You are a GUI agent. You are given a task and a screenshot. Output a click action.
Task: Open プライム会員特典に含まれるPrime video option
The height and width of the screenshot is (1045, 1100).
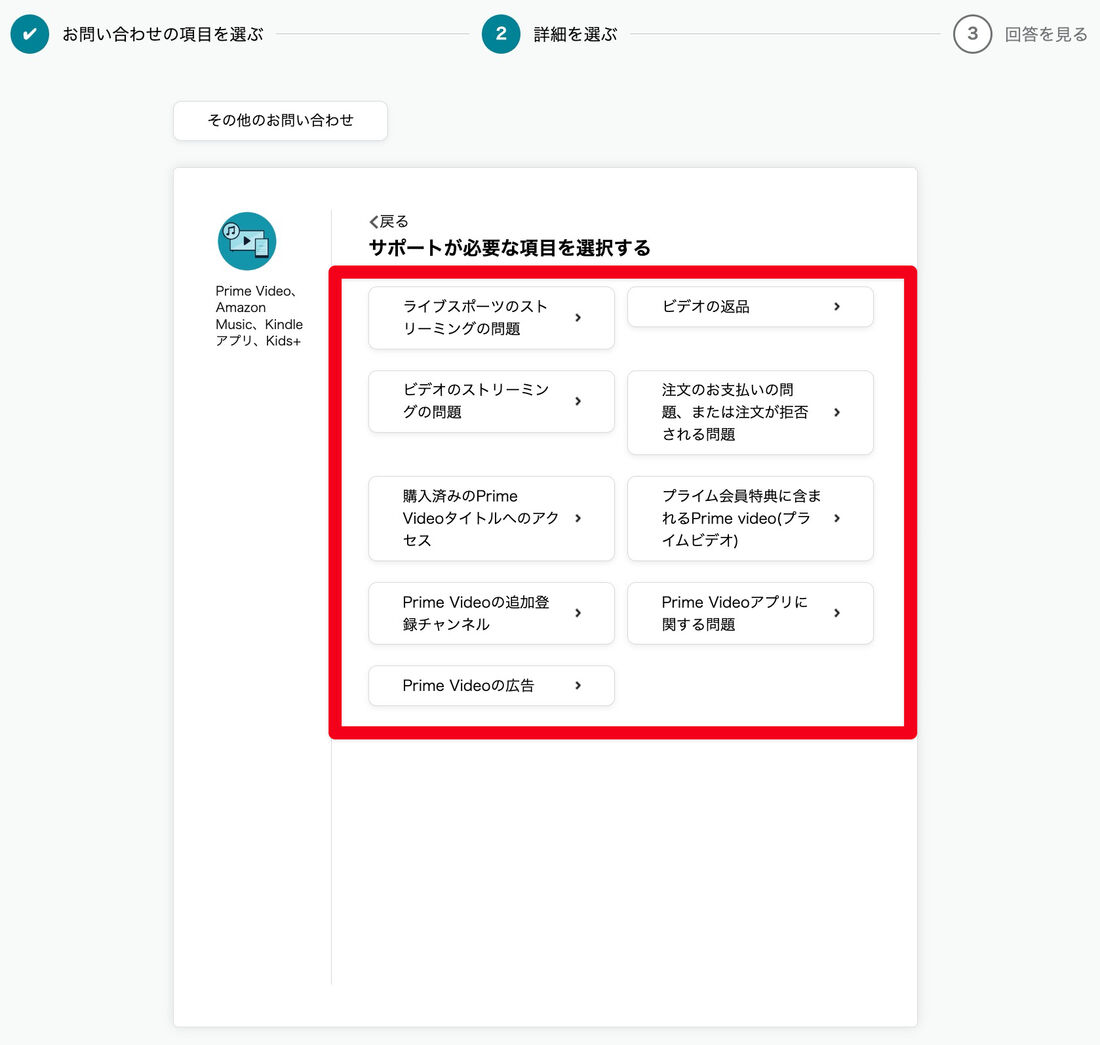[x=750, y=518]
